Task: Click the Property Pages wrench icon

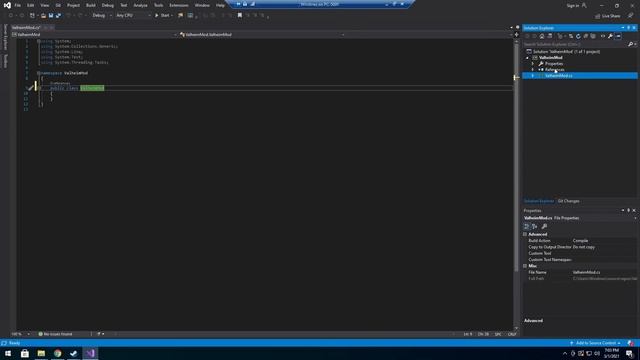Action: point(544,226)
